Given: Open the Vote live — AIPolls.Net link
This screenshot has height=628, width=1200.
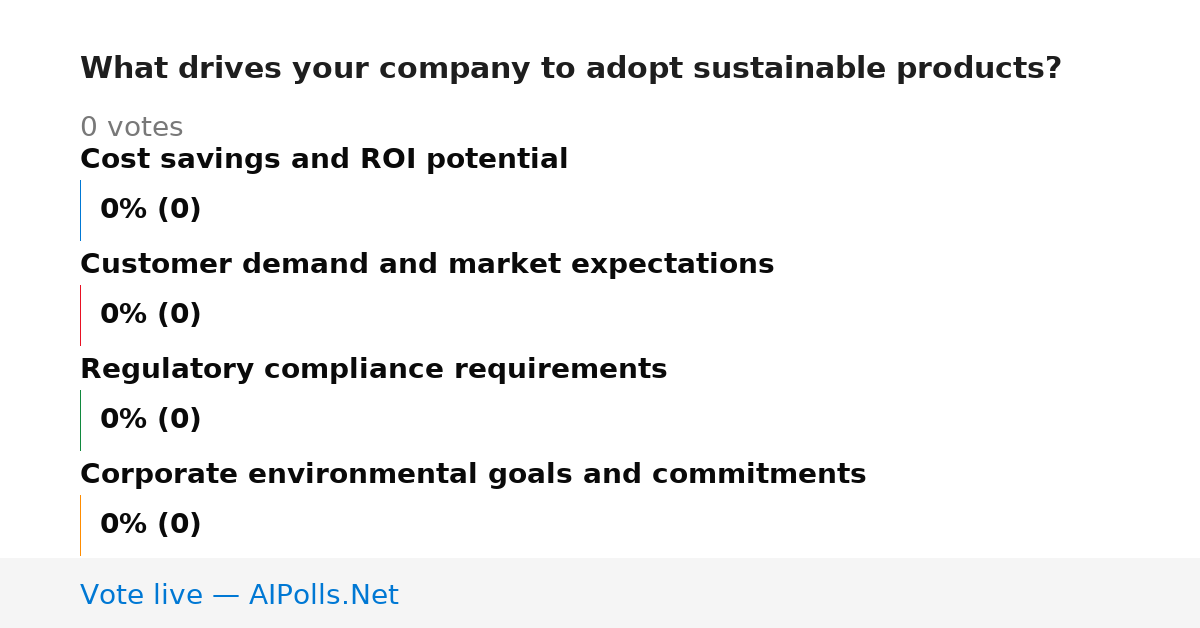Looking at the screenshot, I should (239, 595).
